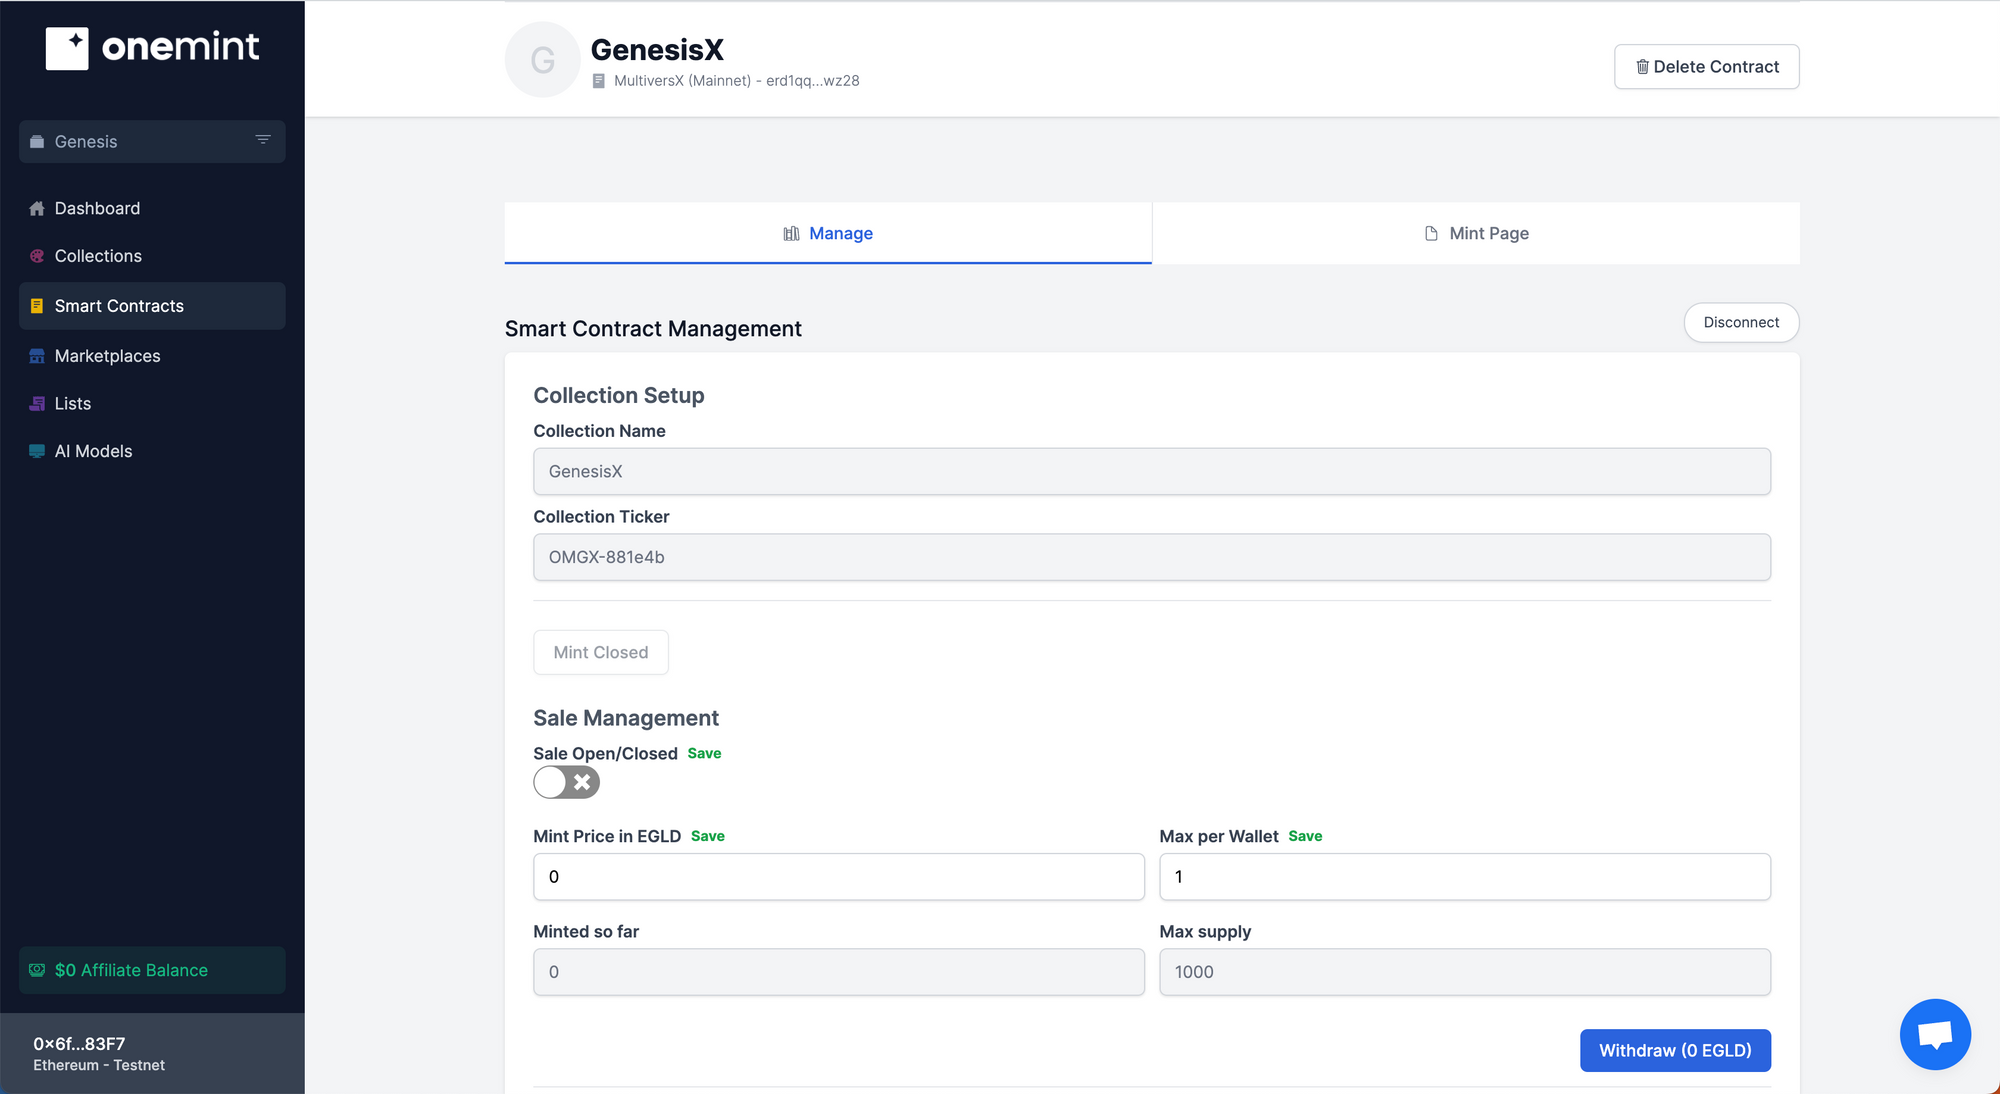Click the 0x6f...83F7 wallet address
Viewport: 2000px width, 1094px height.
coord(79,1044)
